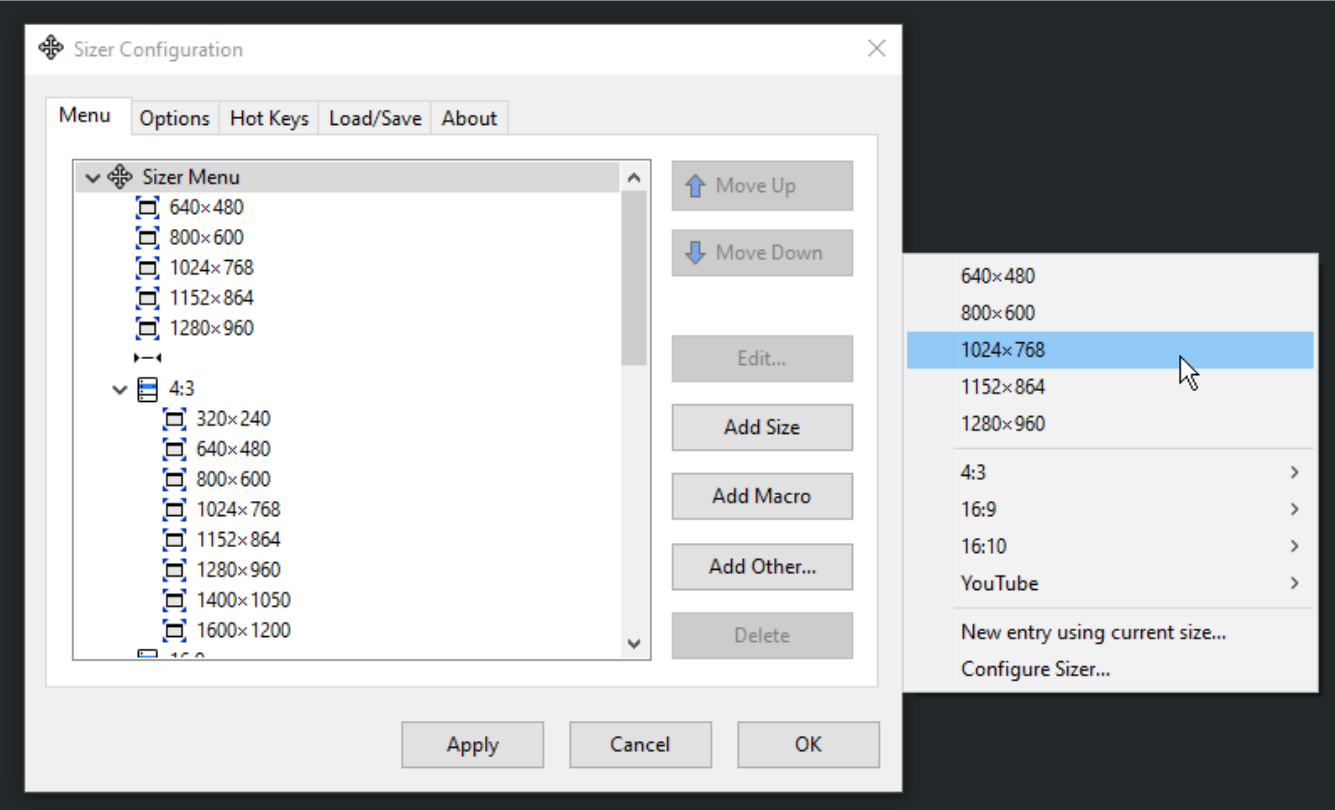The width and height of the screenshot is (1335, 810).
Task: Click the 4:3 group folder icon
Action: (x=147, y=389)
